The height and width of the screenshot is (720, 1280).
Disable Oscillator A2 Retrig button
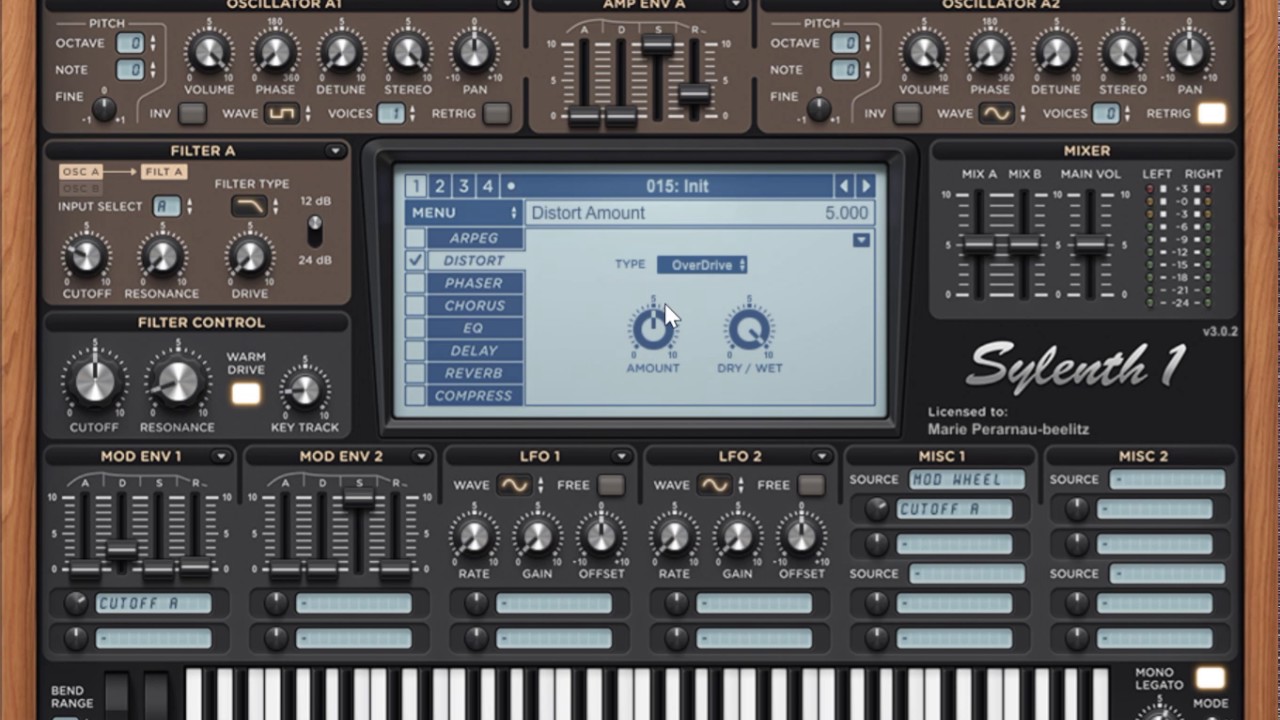pyautogui.click(x=1212, y=113)
